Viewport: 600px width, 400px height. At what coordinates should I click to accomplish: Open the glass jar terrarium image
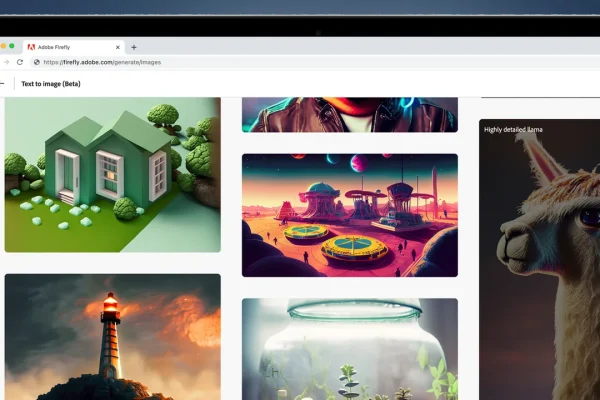click(x=349, y=348)
